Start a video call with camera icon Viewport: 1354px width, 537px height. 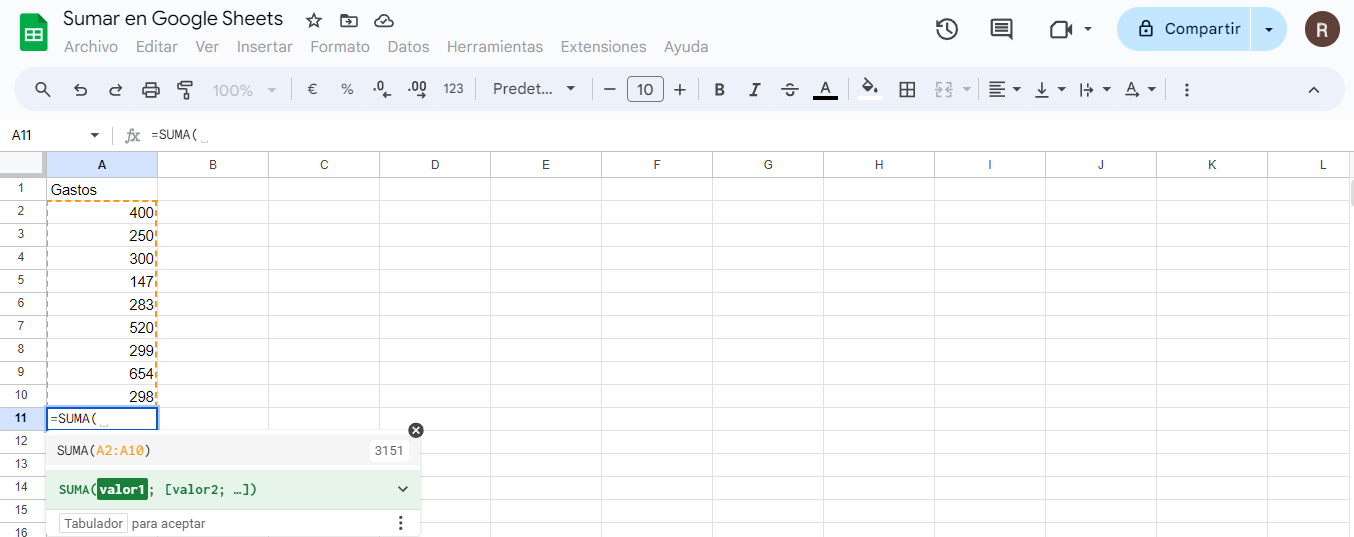[x=1061, y=29]
